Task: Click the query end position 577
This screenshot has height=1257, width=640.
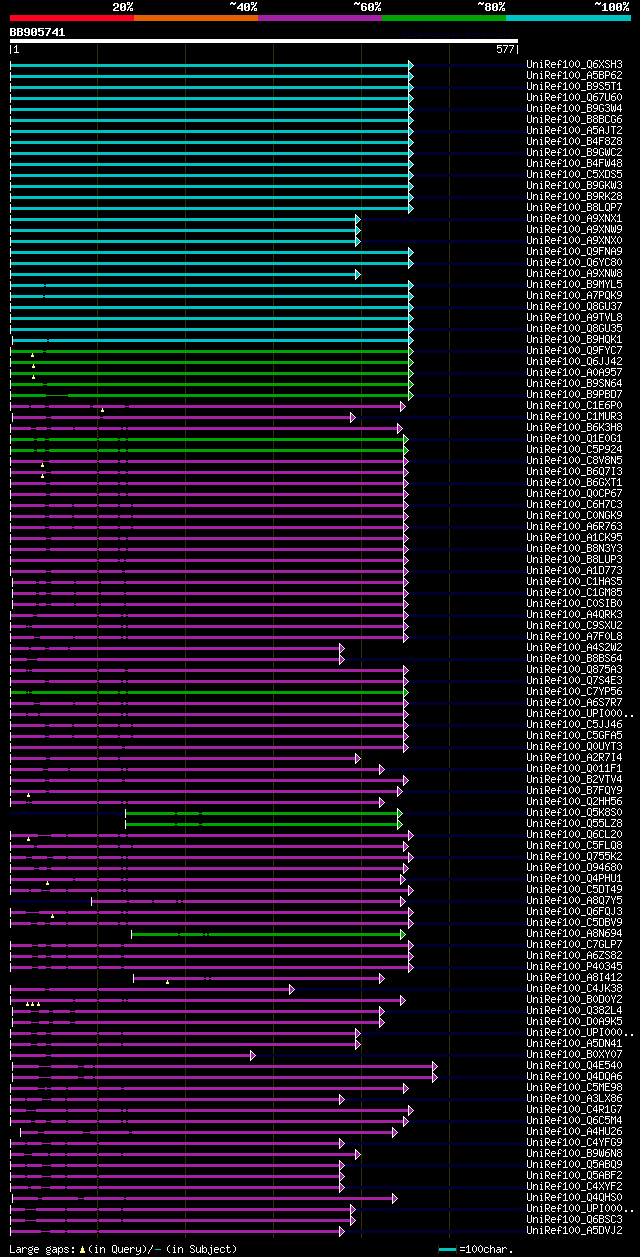Action: (x=505, y=49)
